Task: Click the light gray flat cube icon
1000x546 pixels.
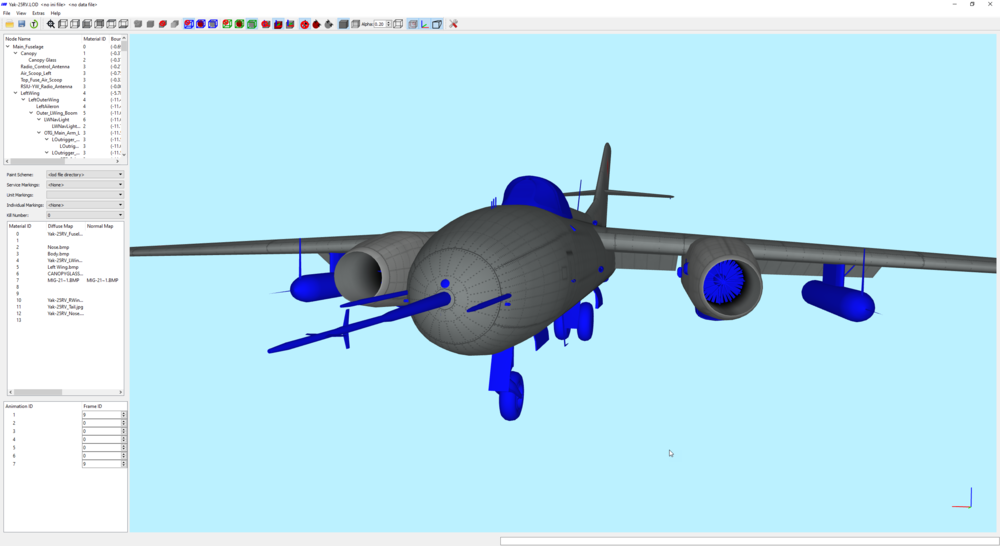Action: (x=175, y=24)
